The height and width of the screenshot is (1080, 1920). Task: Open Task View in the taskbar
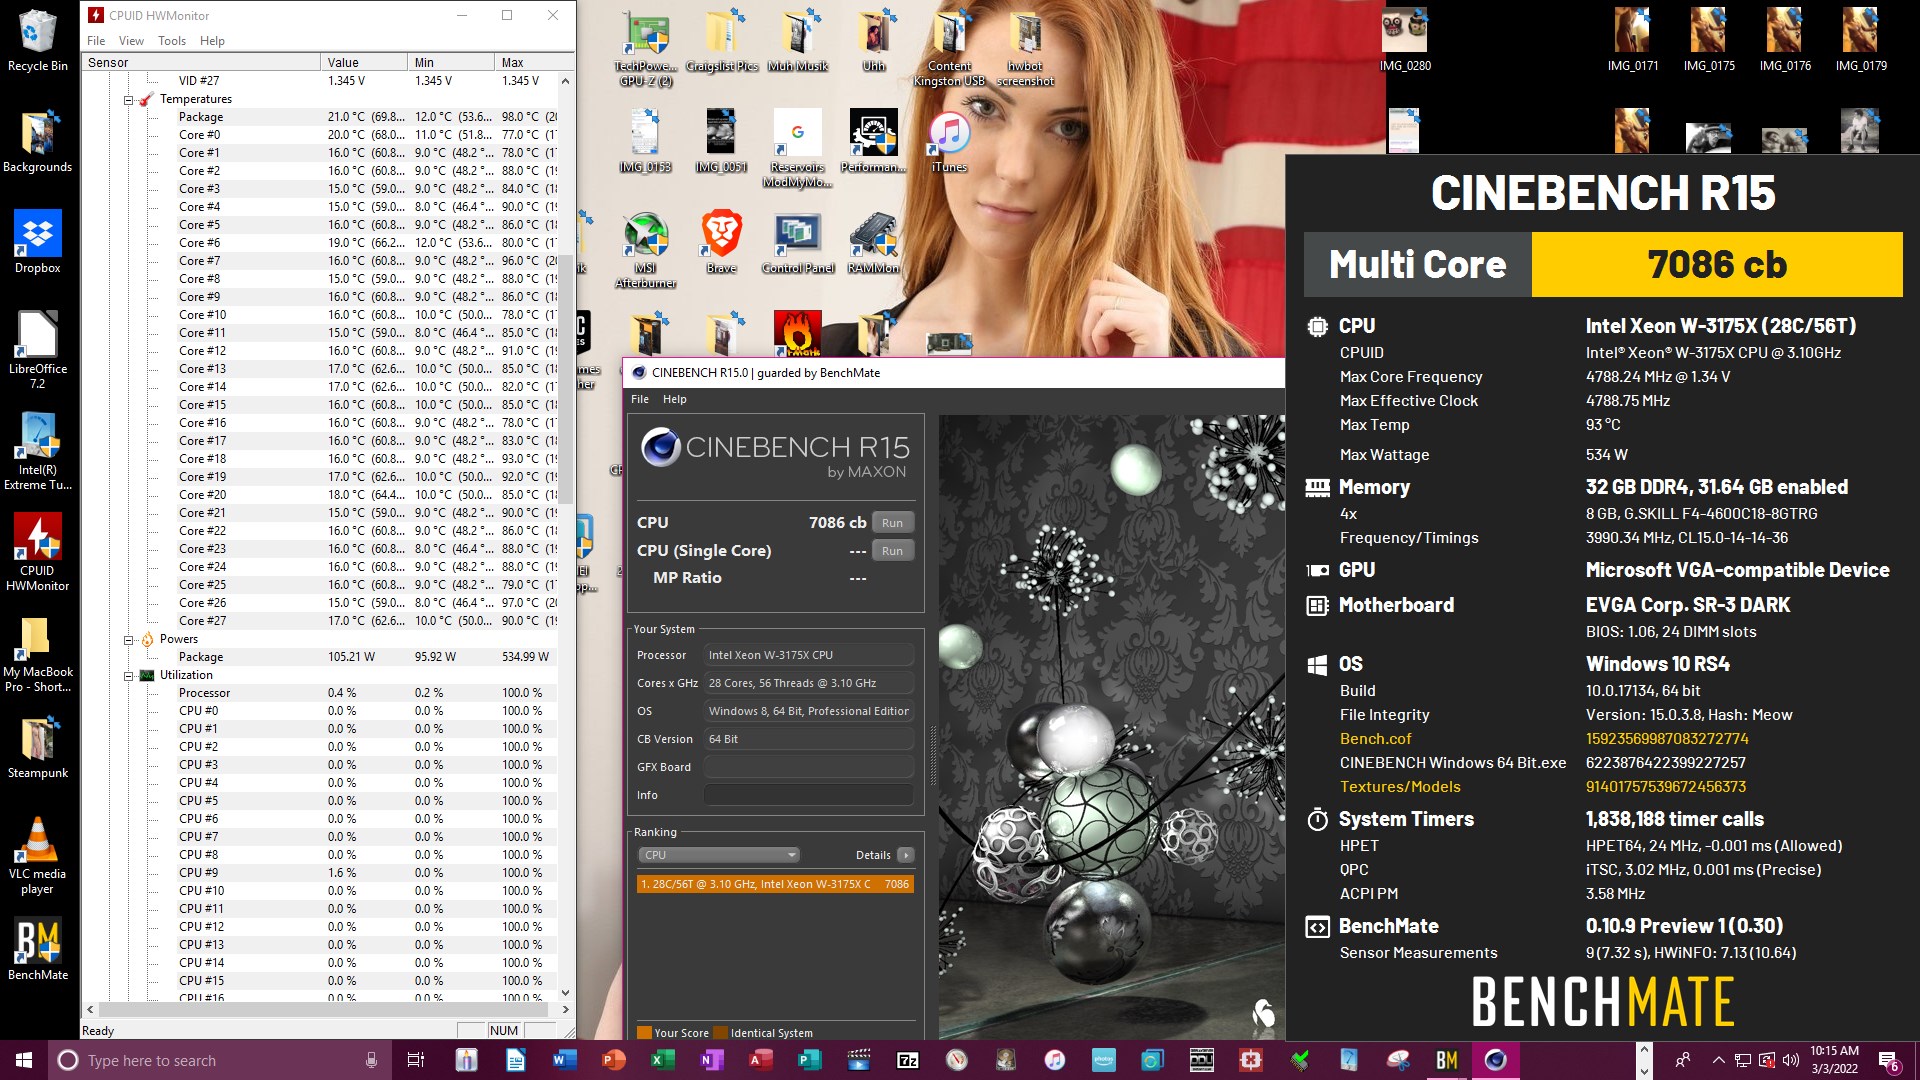coord(416,1060)
